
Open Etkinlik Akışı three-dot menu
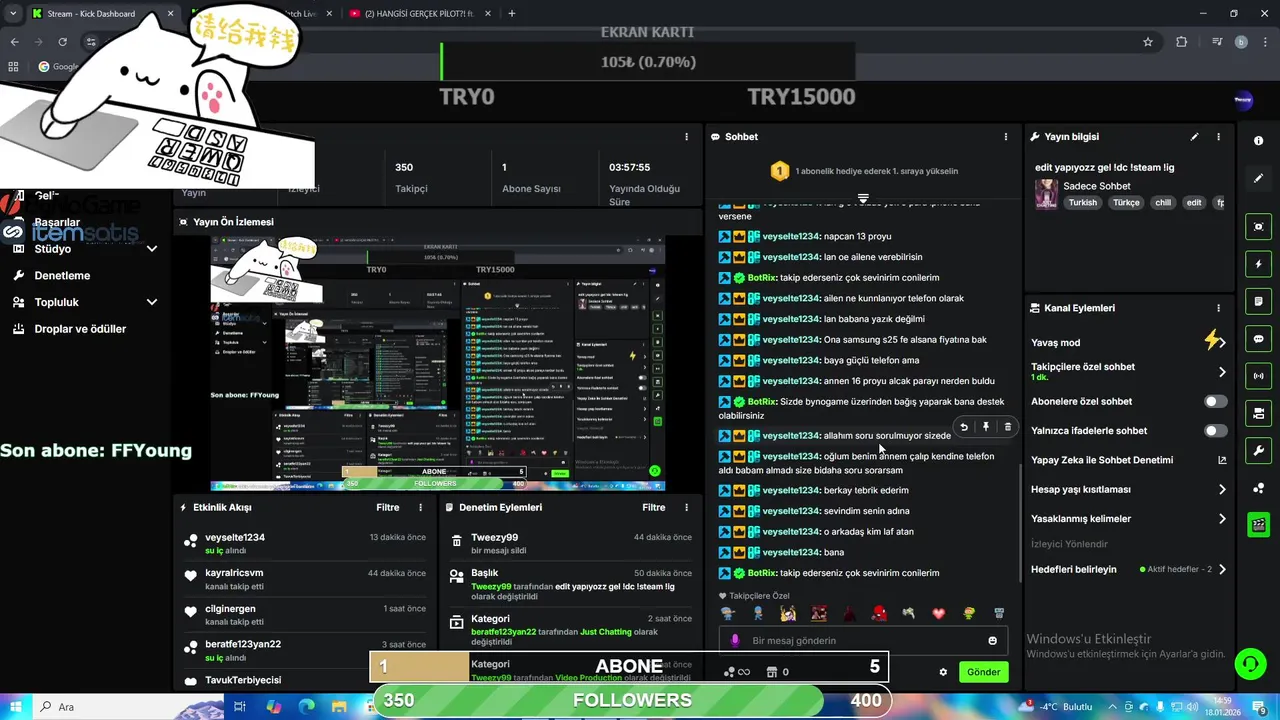pyautogui.click(x=420, y=508)
